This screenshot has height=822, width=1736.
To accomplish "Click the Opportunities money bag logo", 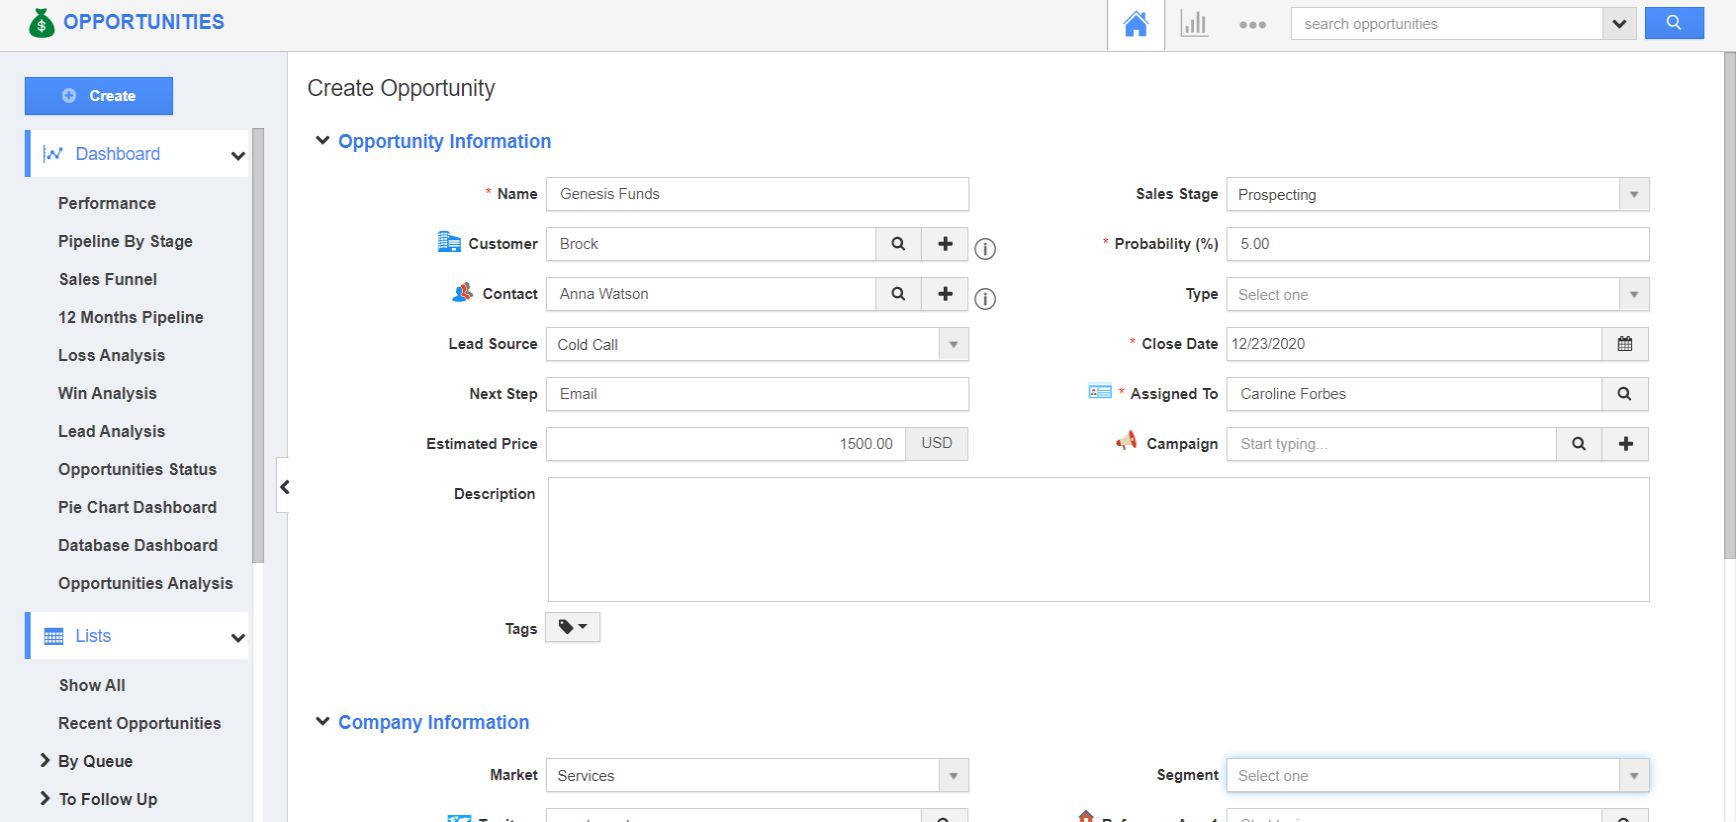I will click(x=42, y=22).
